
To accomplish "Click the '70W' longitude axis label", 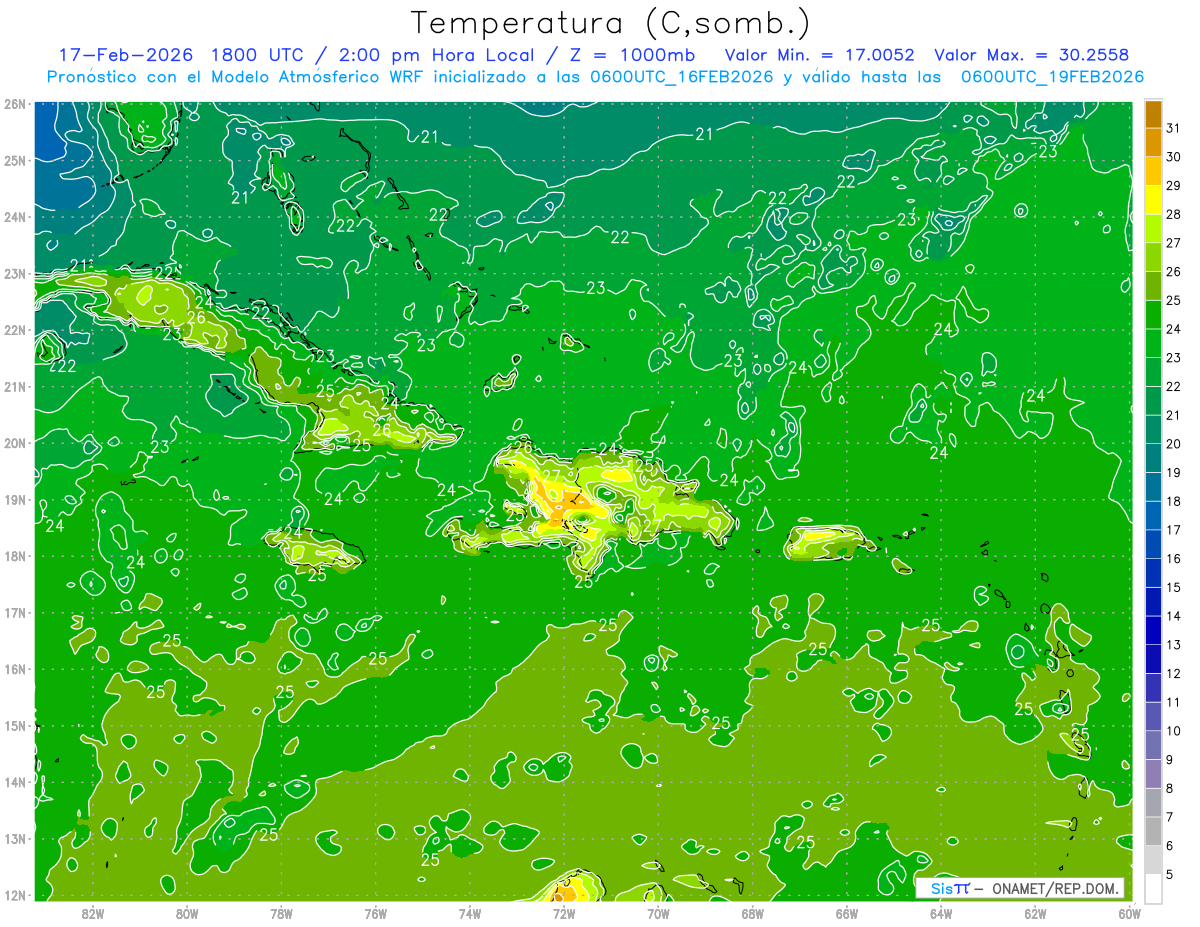I will pos(658,913).
